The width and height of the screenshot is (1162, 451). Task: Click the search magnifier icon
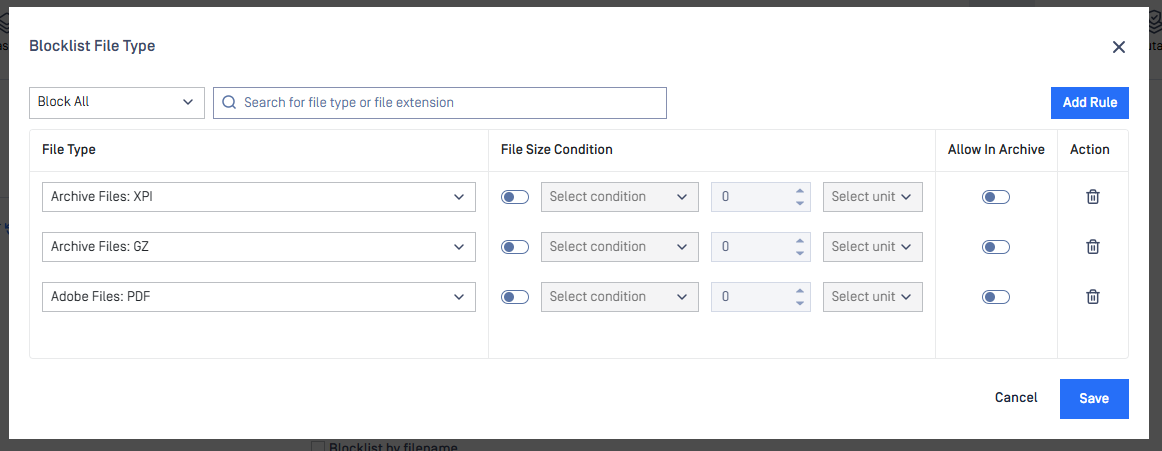(x=229, y=103)
